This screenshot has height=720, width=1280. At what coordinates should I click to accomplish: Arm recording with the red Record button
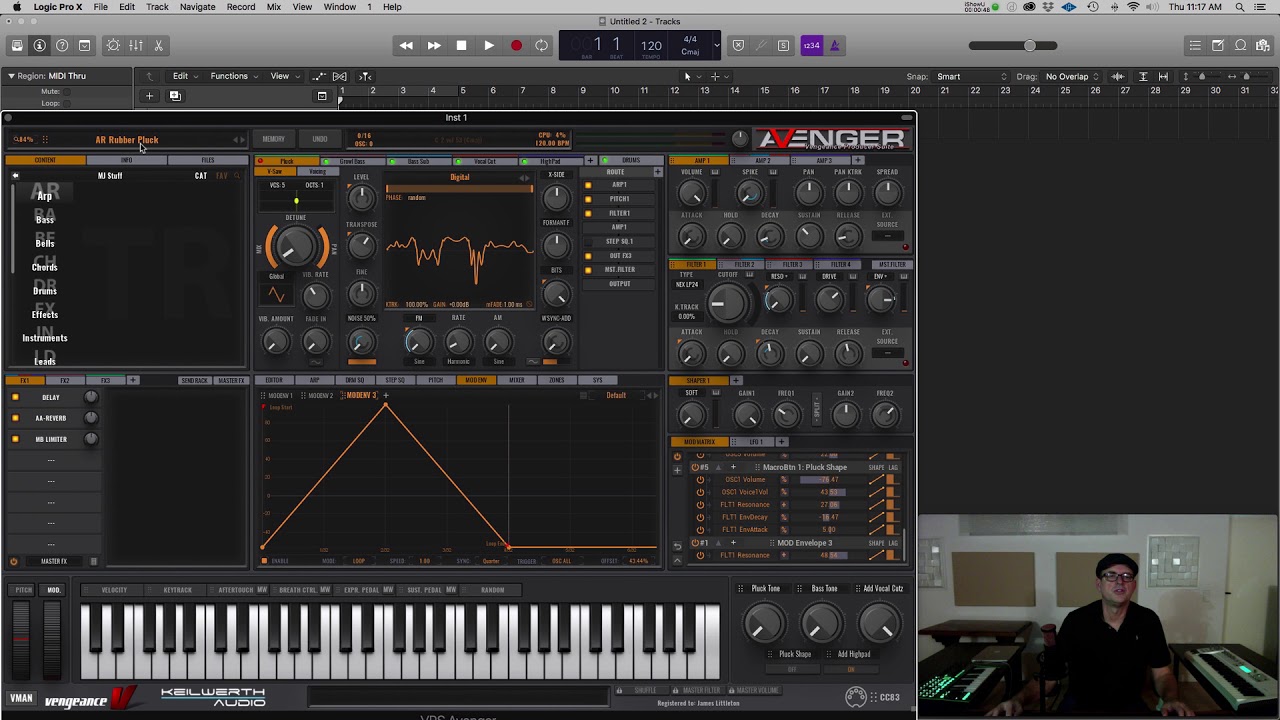click(x=516, y=45)
